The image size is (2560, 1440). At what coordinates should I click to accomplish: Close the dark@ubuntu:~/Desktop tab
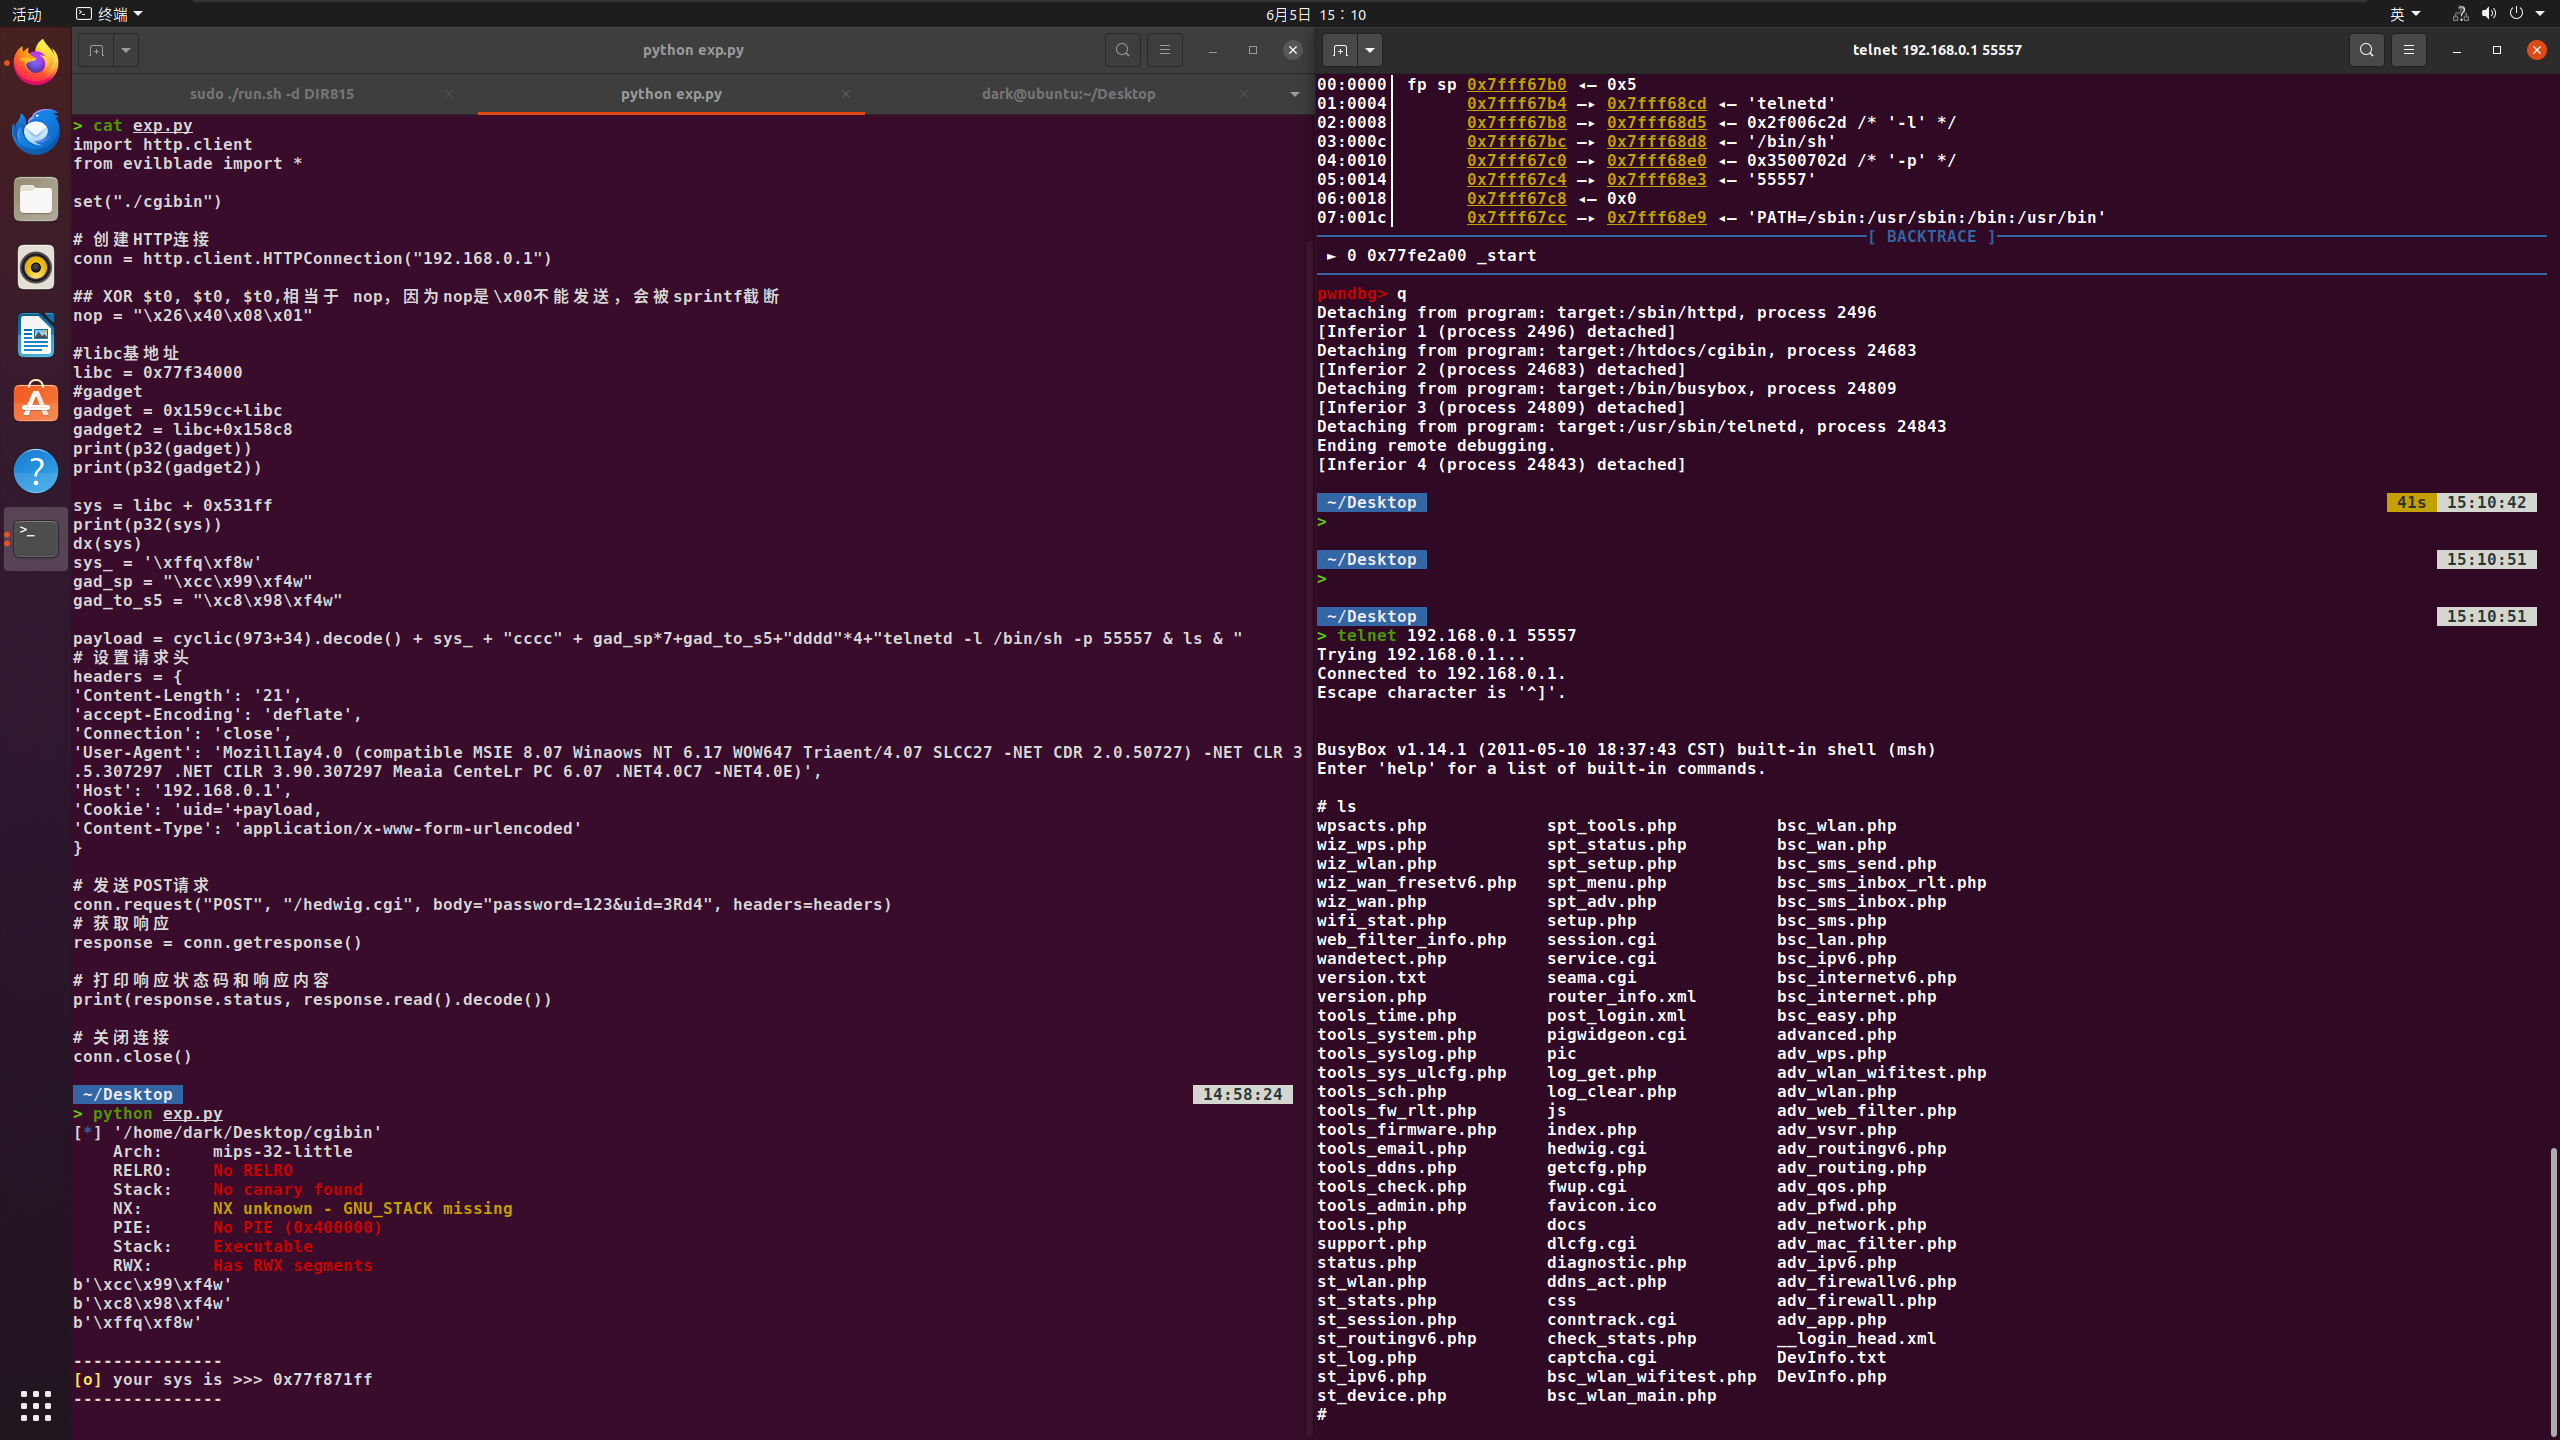point(1243,94)
